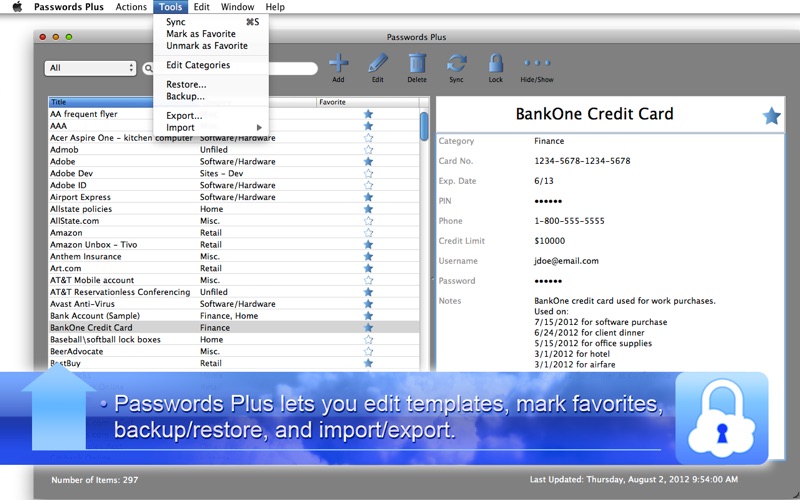Choose Unmark as Favorite menu item

click(211, 45)
